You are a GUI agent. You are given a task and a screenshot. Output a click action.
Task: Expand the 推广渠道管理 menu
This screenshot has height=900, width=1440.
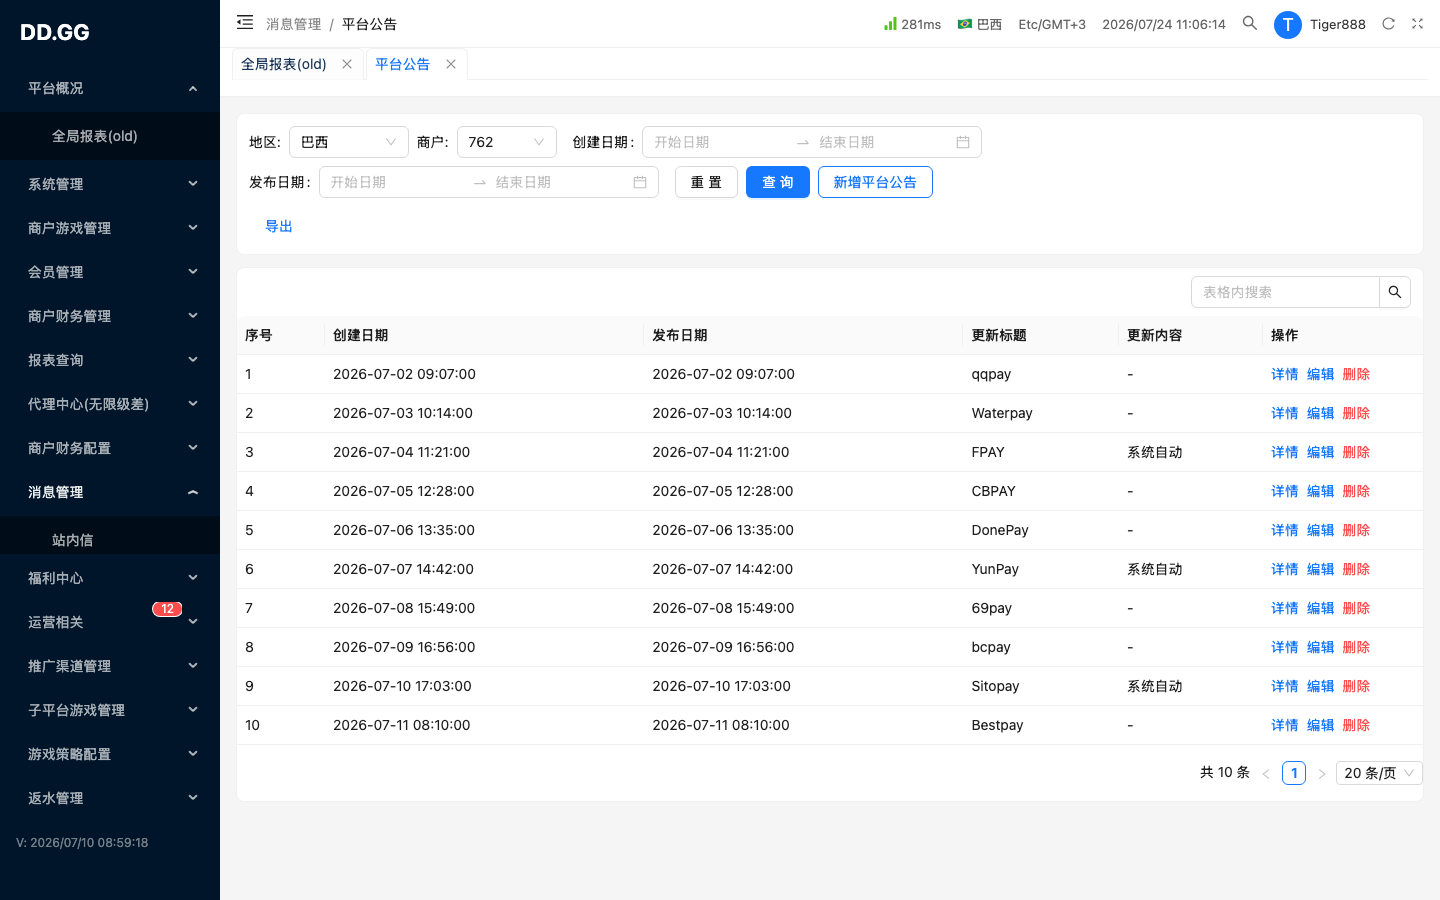click(110, 666)
